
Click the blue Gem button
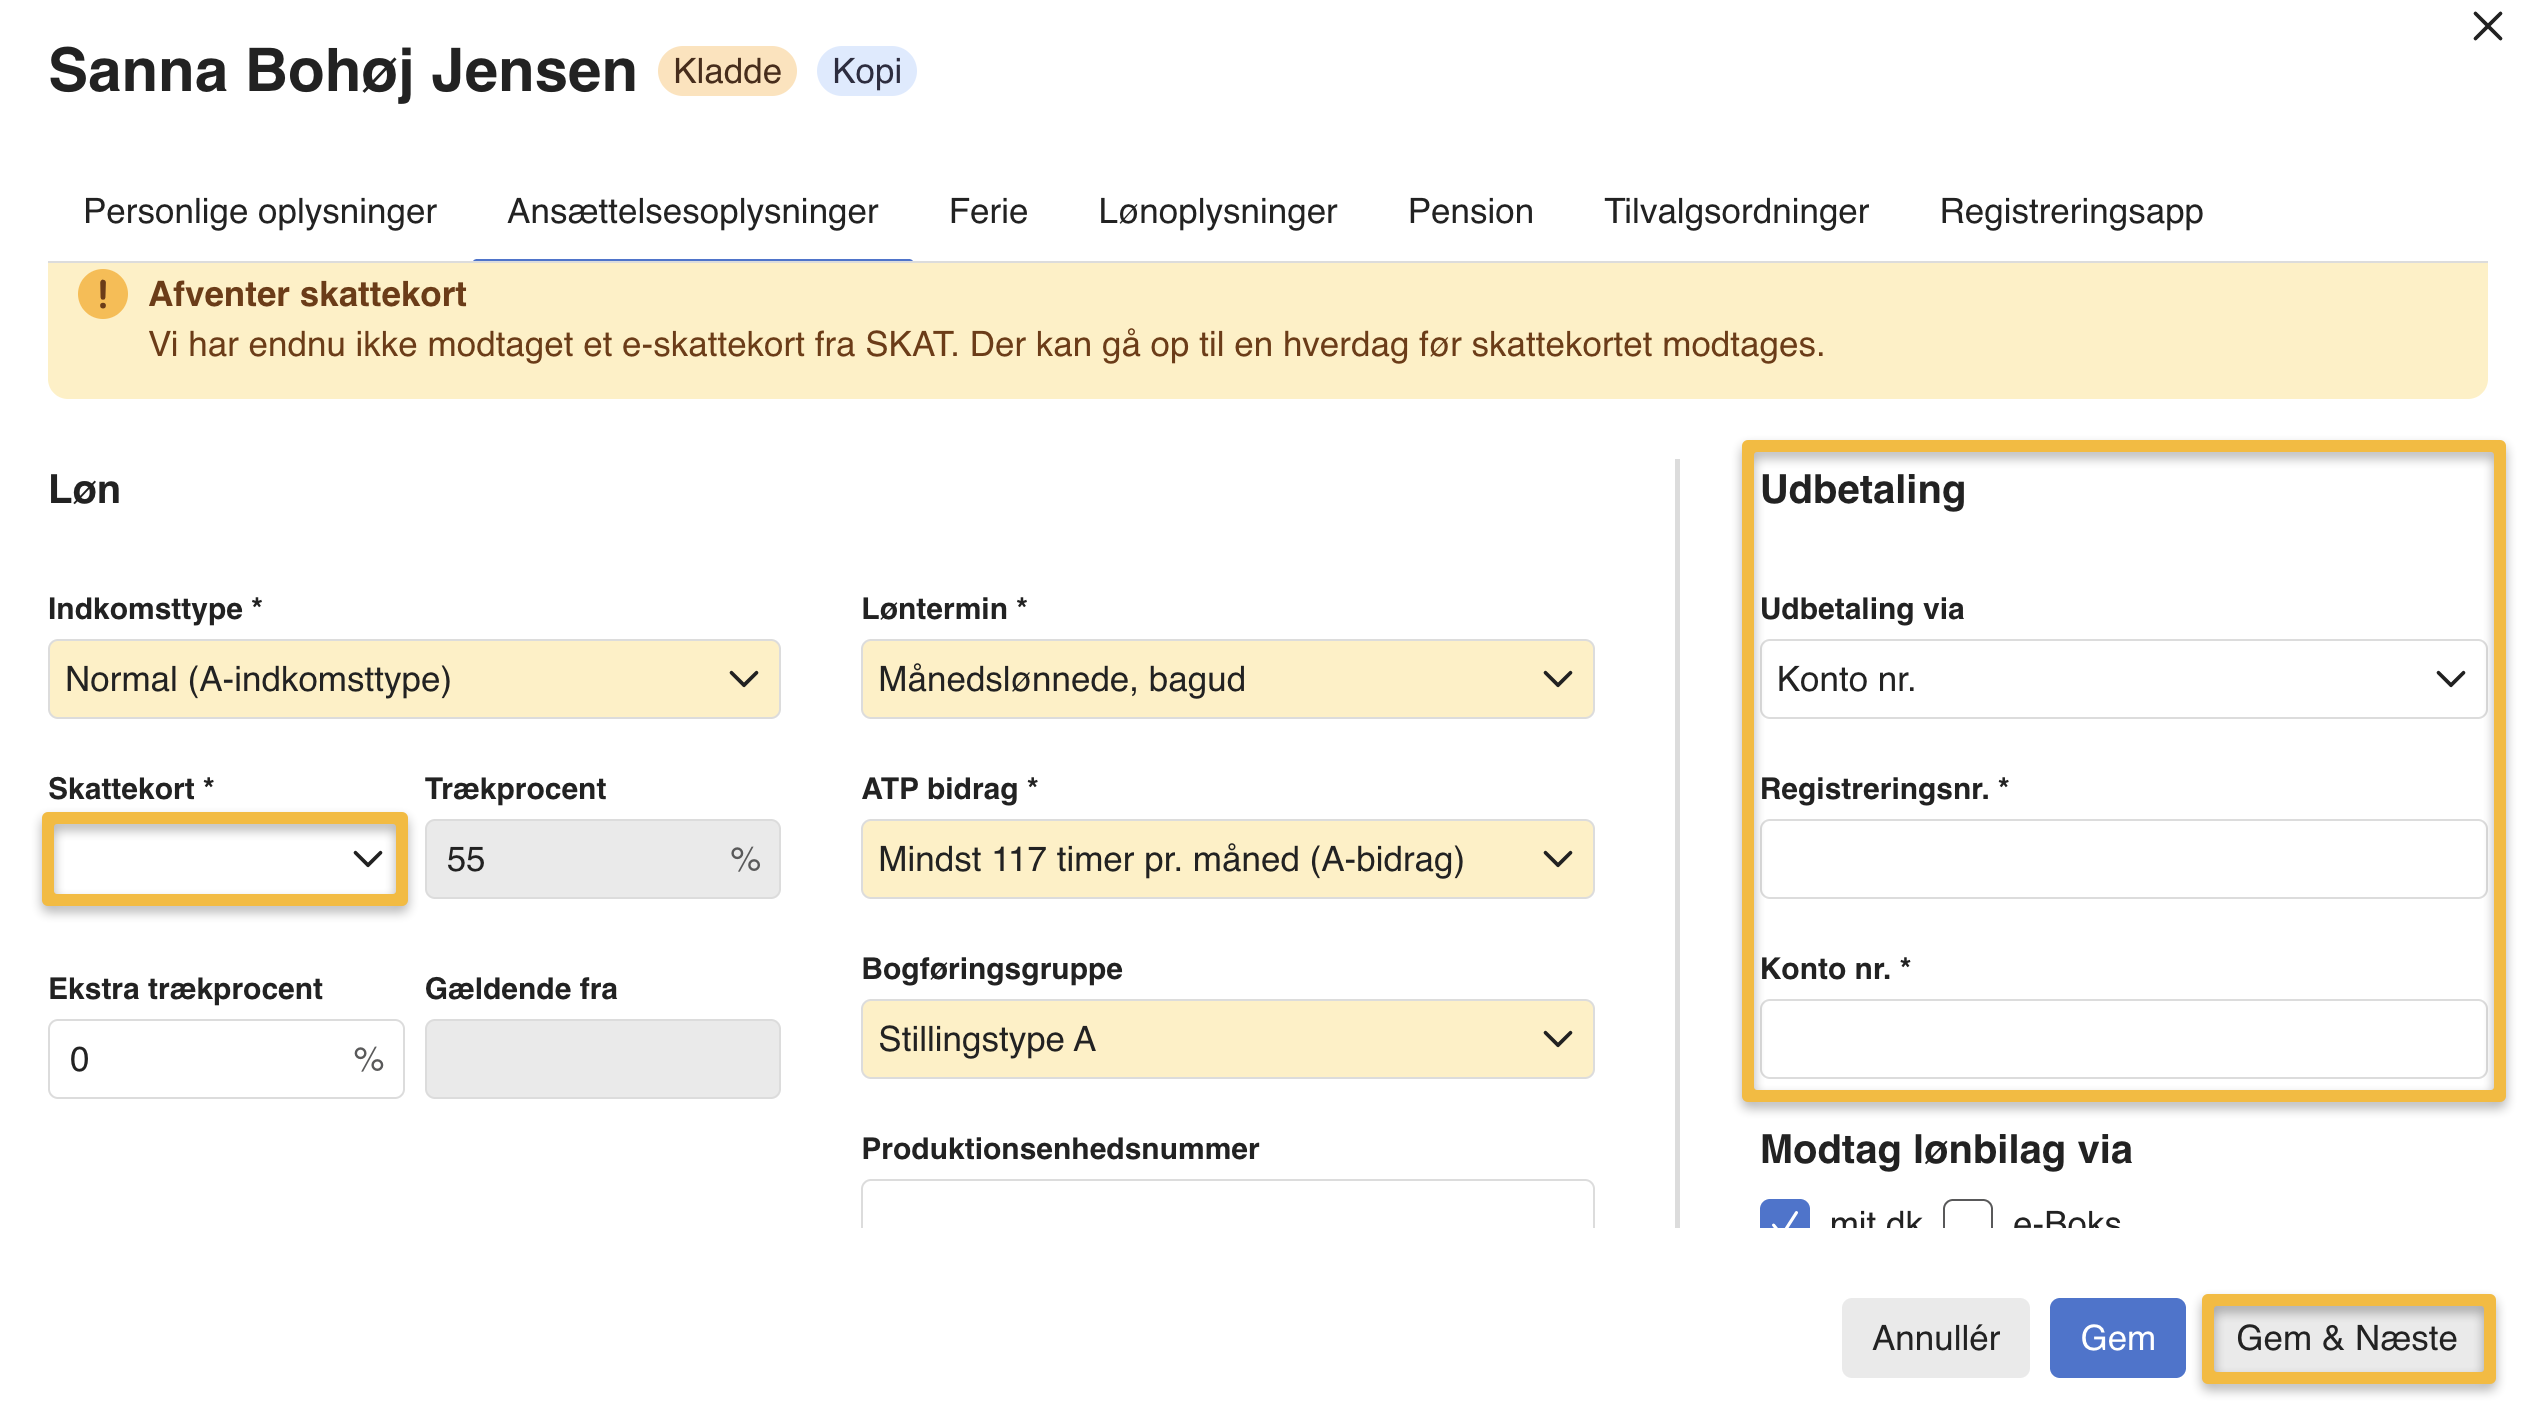tap(2117, 1338)
